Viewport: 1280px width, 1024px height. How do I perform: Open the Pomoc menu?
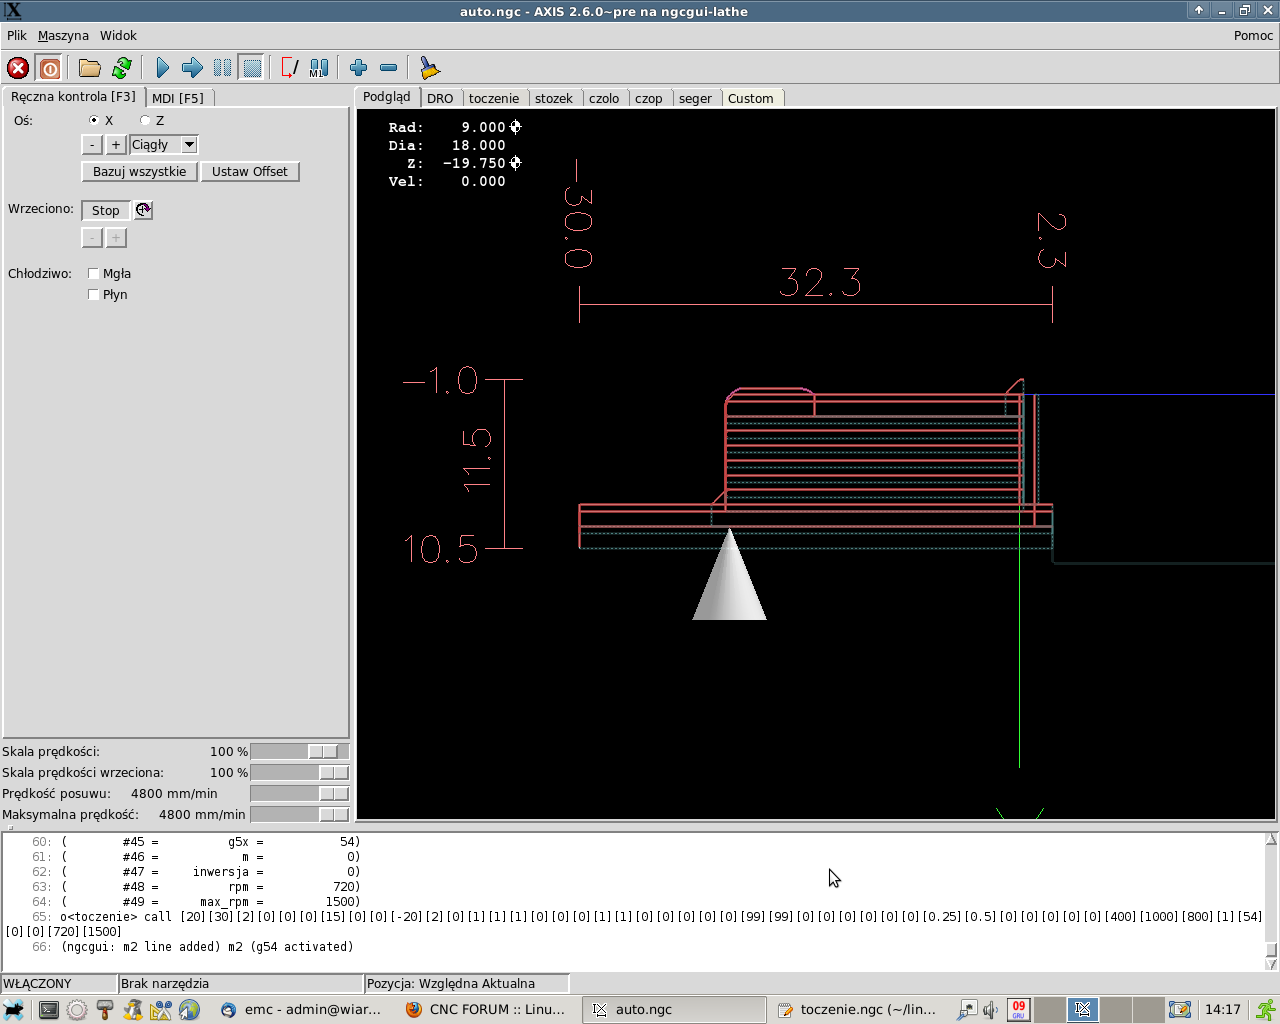1253,35
